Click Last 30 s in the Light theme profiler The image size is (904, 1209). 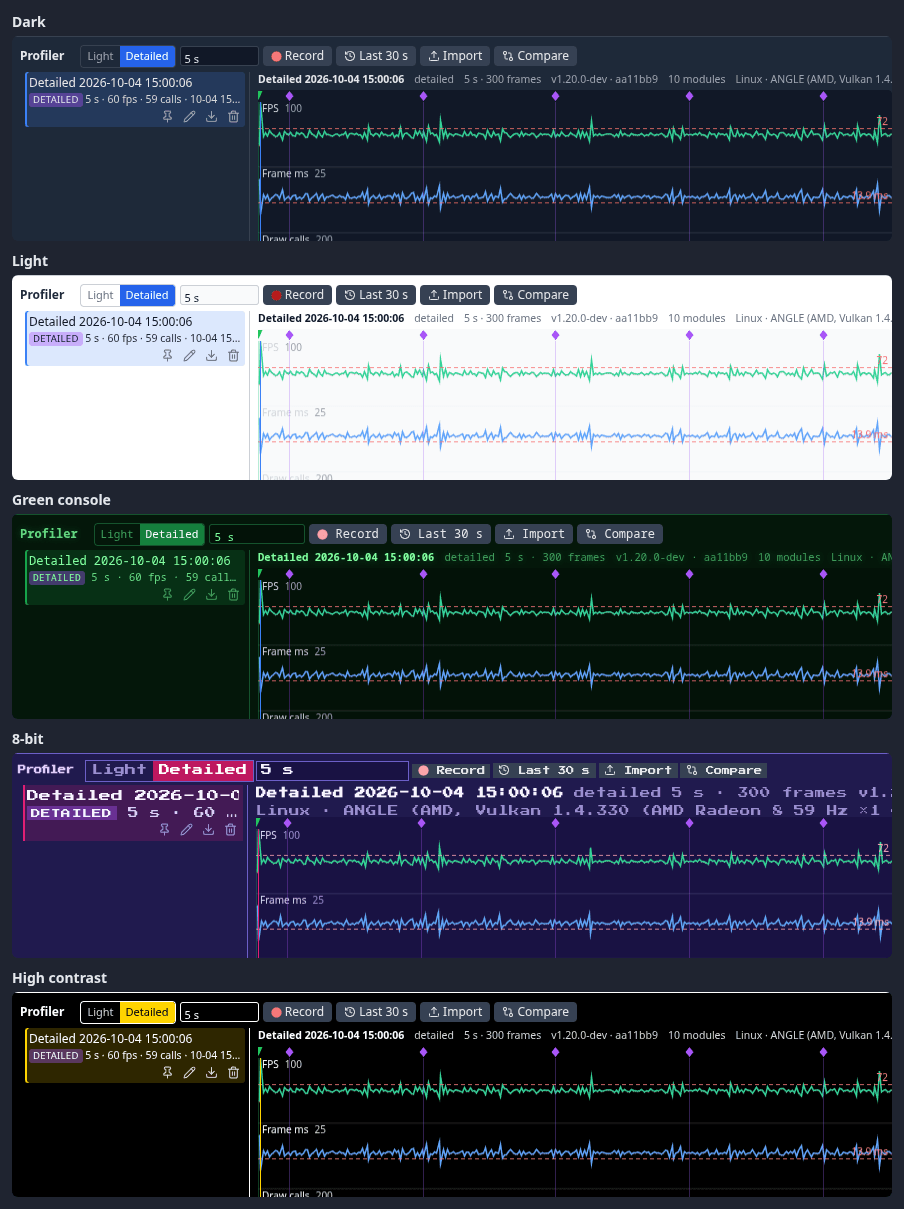point(375,295)
